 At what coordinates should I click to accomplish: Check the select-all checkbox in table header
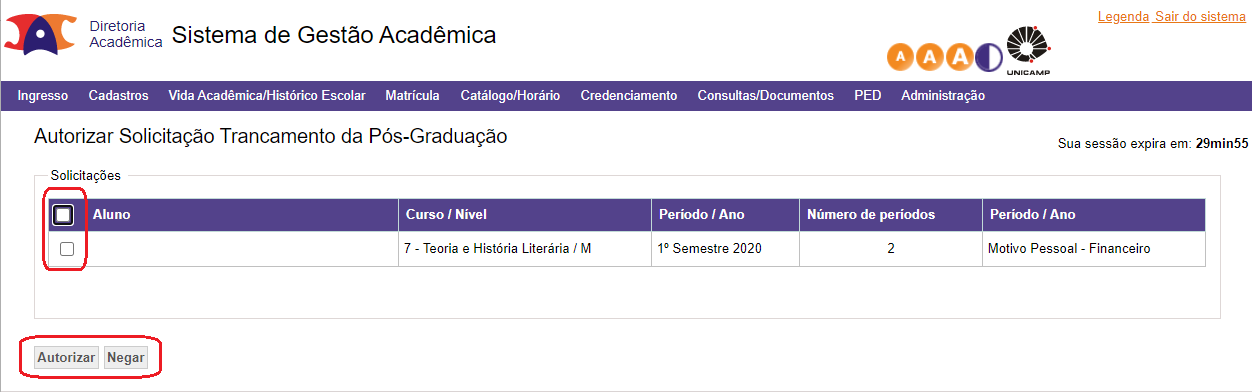pyautogui.click(x=63, y=215)
